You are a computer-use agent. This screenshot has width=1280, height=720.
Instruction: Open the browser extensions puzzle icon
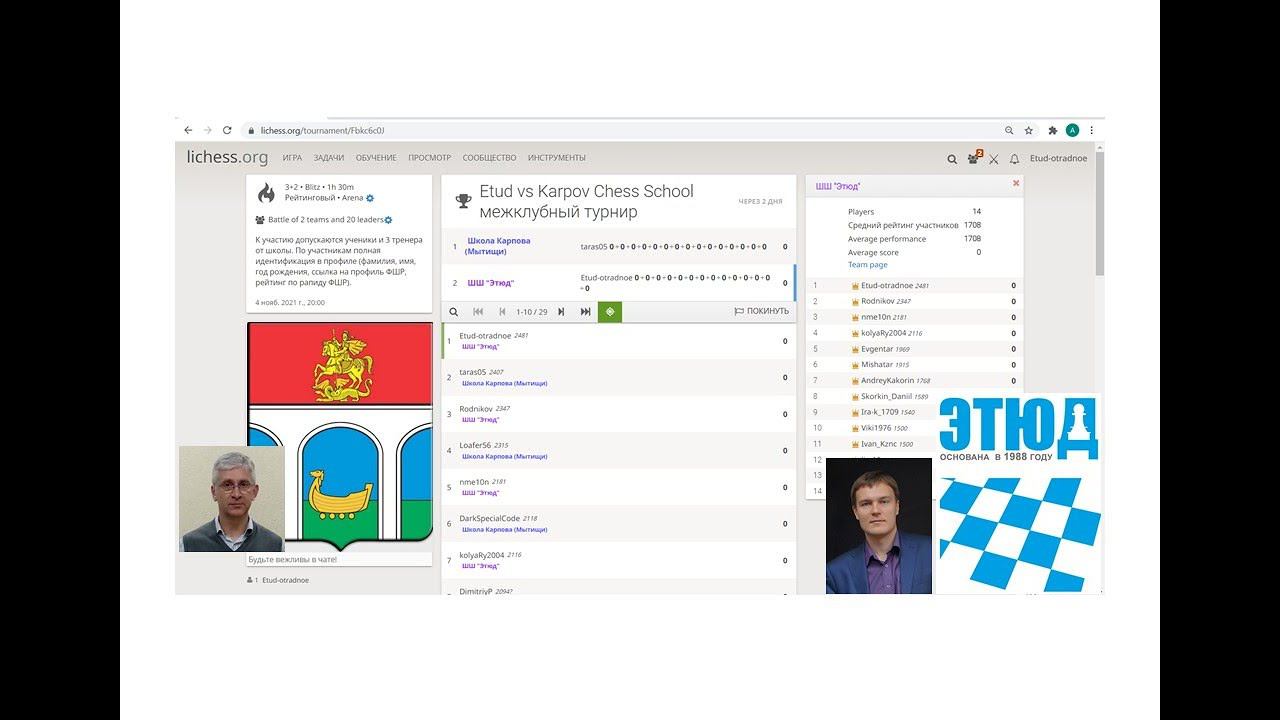click(1053, 130)
